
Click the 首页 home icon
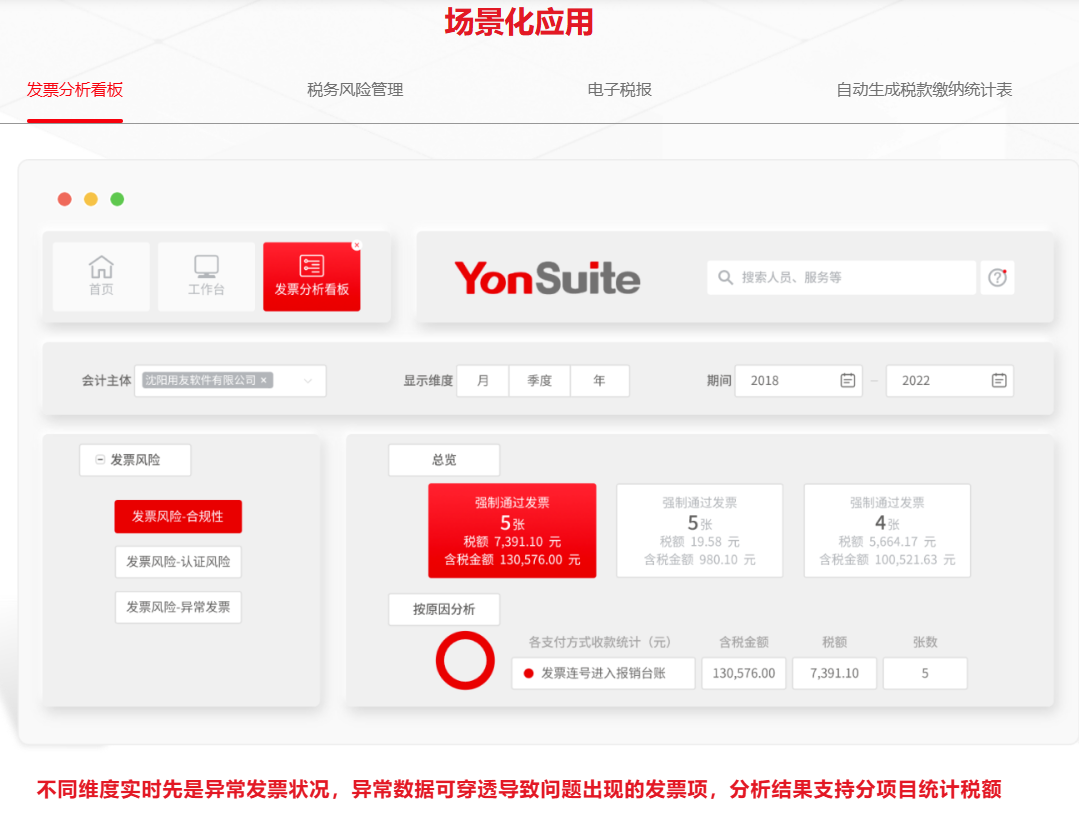pyautogui.click(x=101, y=267)
